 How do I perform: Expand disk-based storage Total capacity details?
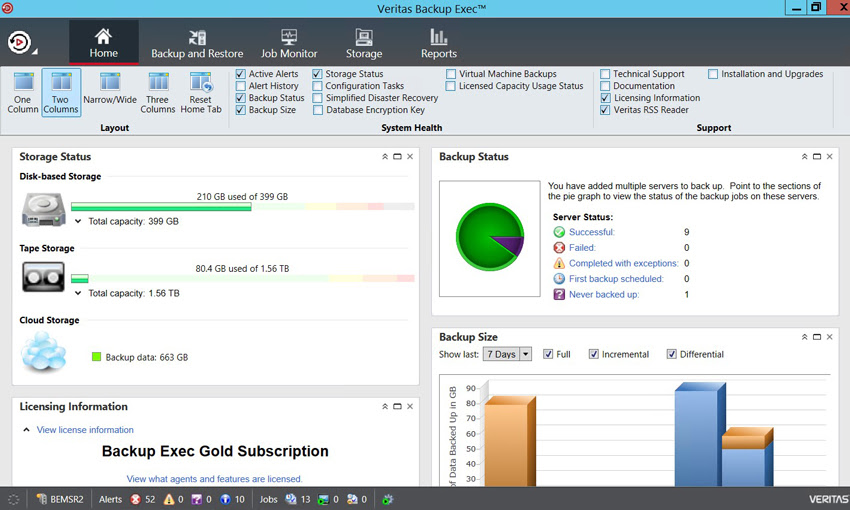(x=78, y=221)
